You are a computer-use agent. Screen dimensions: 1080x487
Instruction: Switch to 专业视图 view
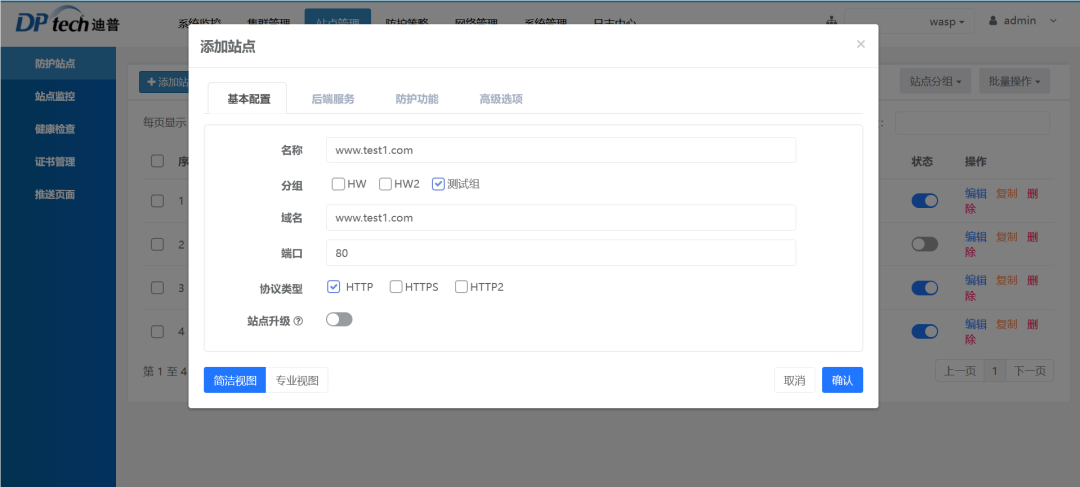(297, 380)
